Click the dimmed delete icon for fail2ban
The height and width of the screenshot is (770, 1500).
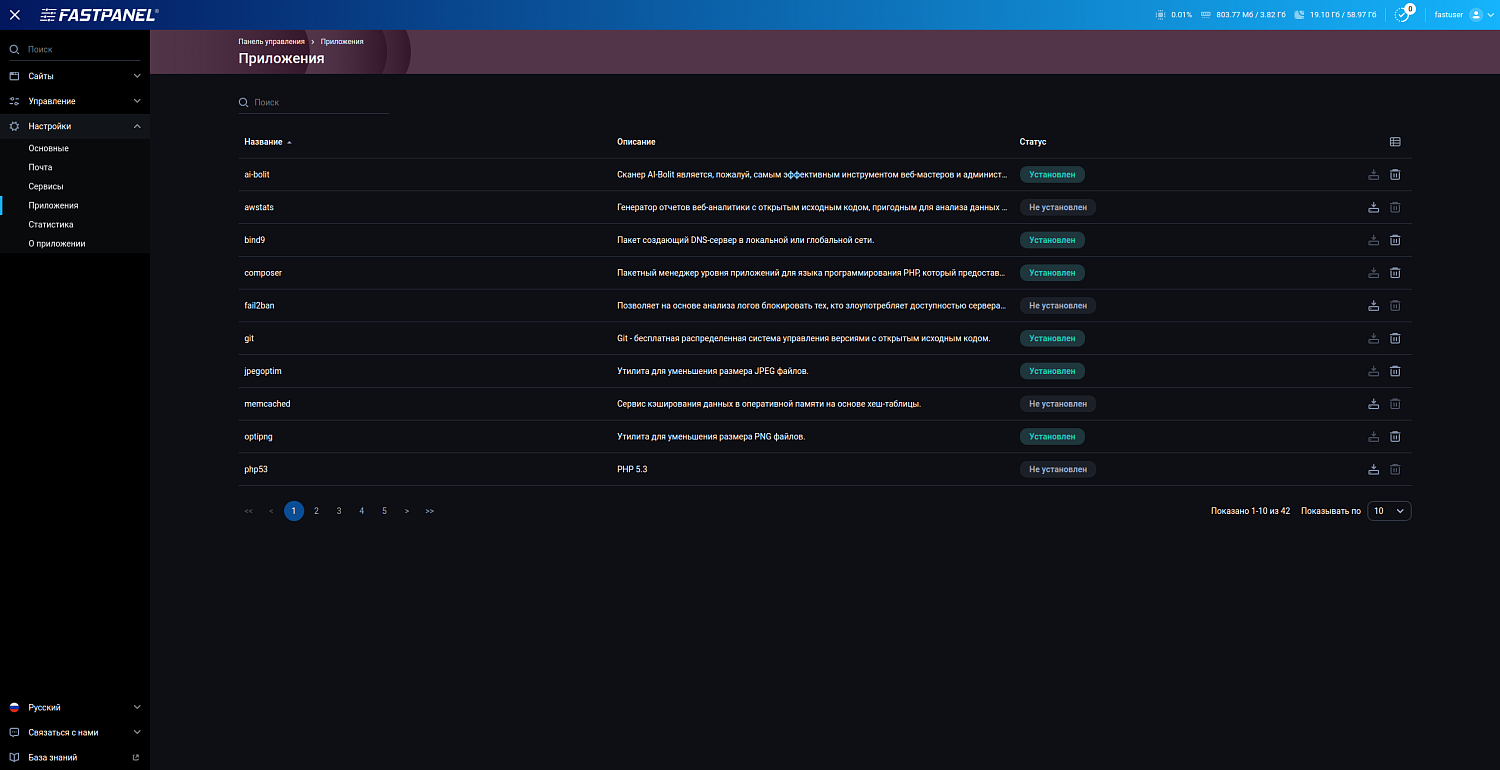pos(1395,305)
